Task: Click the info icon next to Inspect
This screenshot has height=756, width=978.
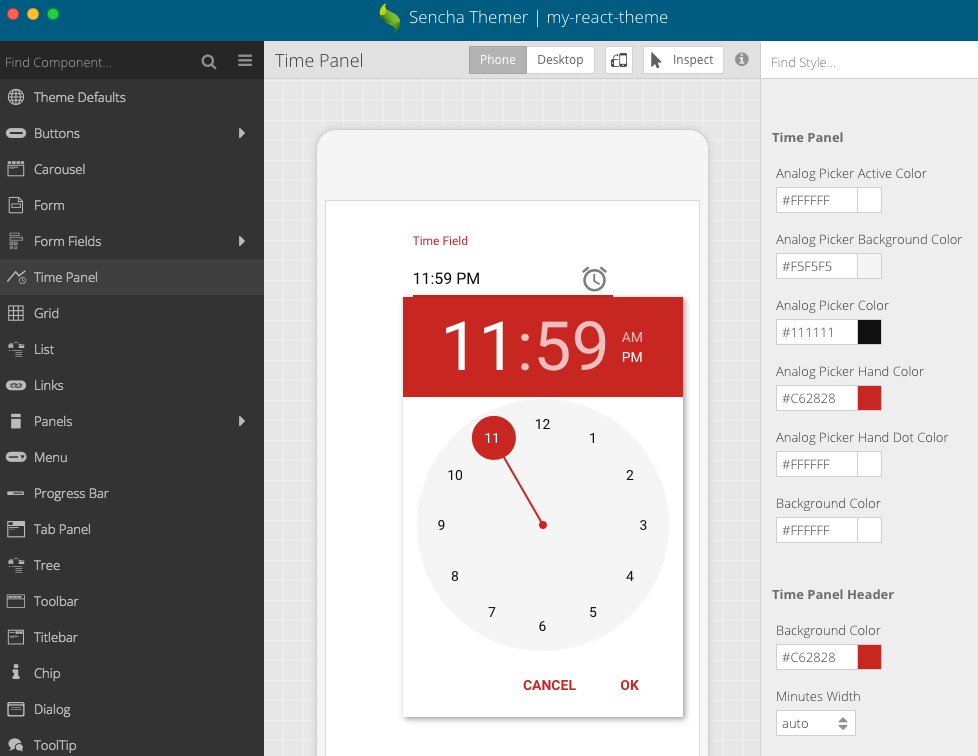Action: [x=742, y=59]
